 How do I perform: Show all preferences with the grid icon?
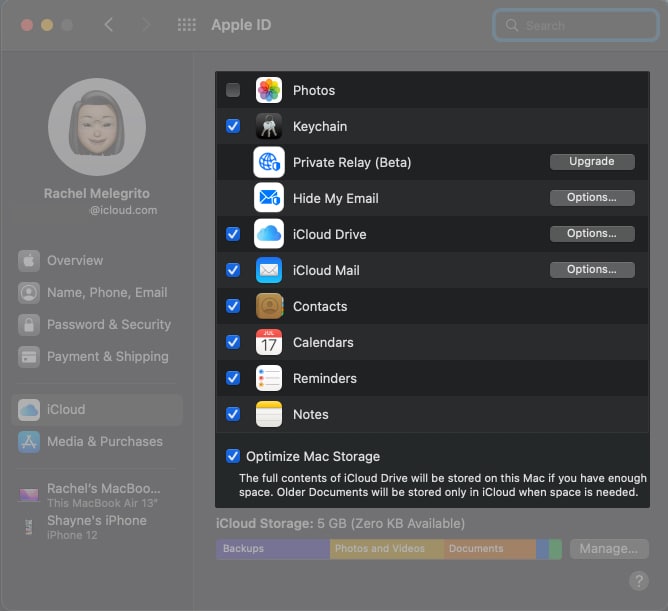187,25
